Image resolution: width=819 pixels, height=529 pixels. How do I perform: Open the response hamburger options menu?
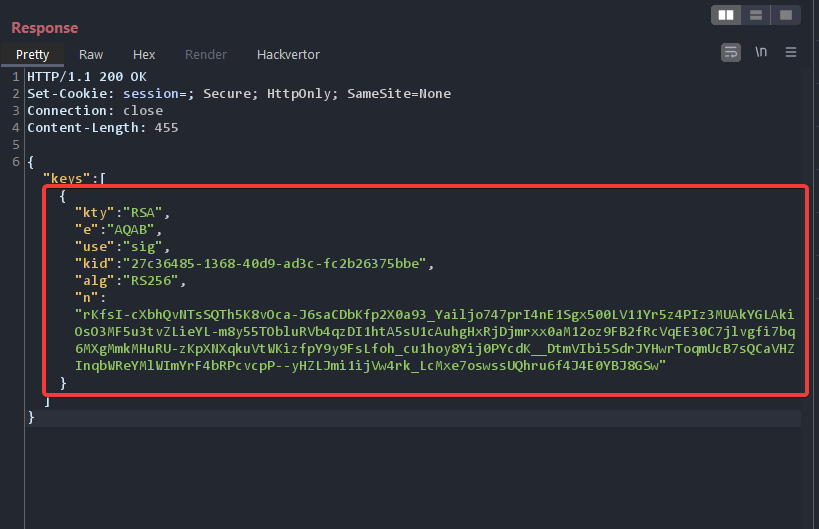pyautogui.click(x=791, y=52)
